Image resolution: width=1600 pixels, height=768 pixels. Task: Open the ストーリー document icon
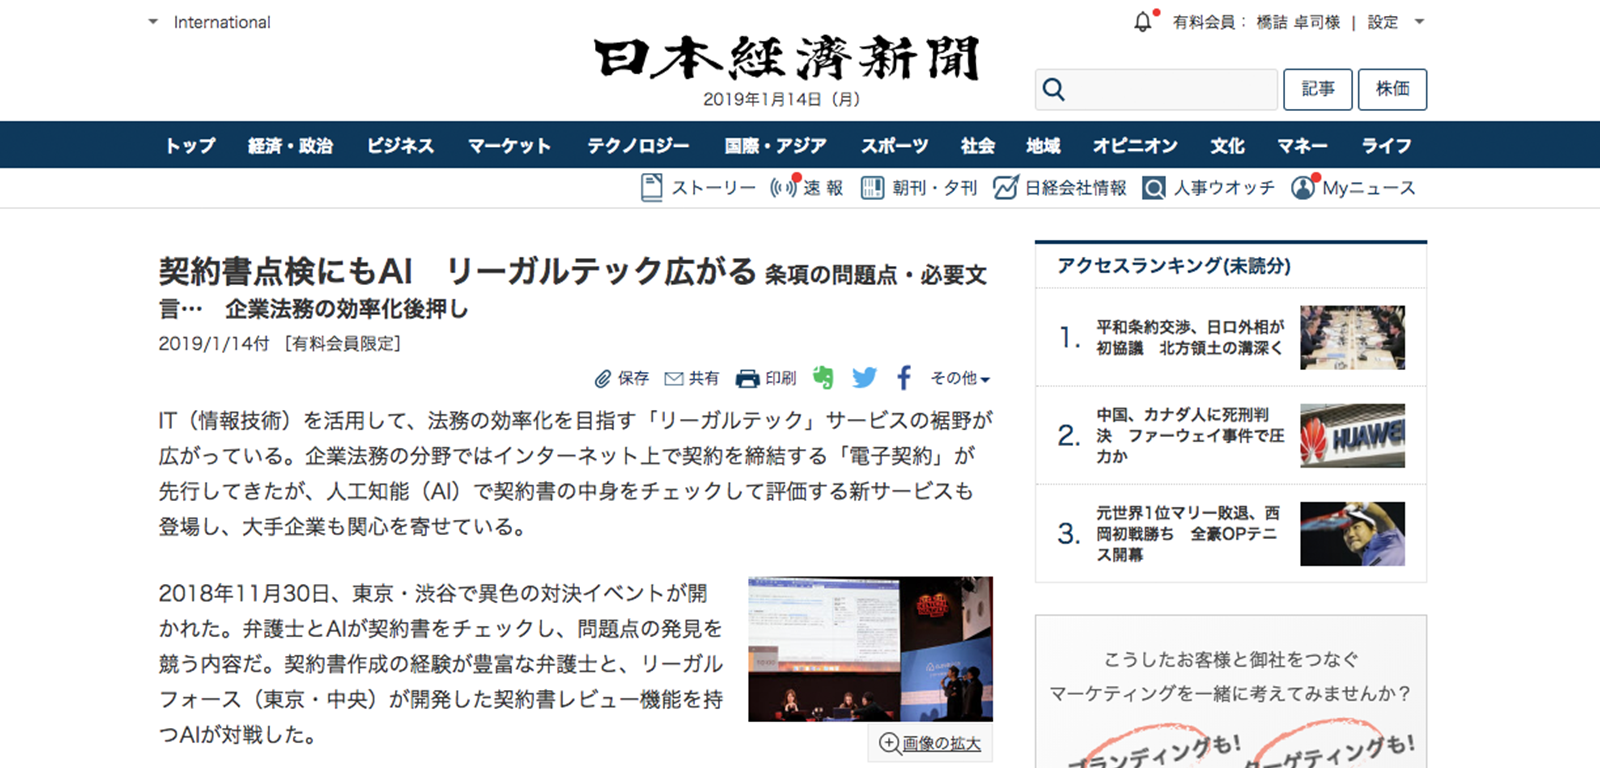point(651,188)
